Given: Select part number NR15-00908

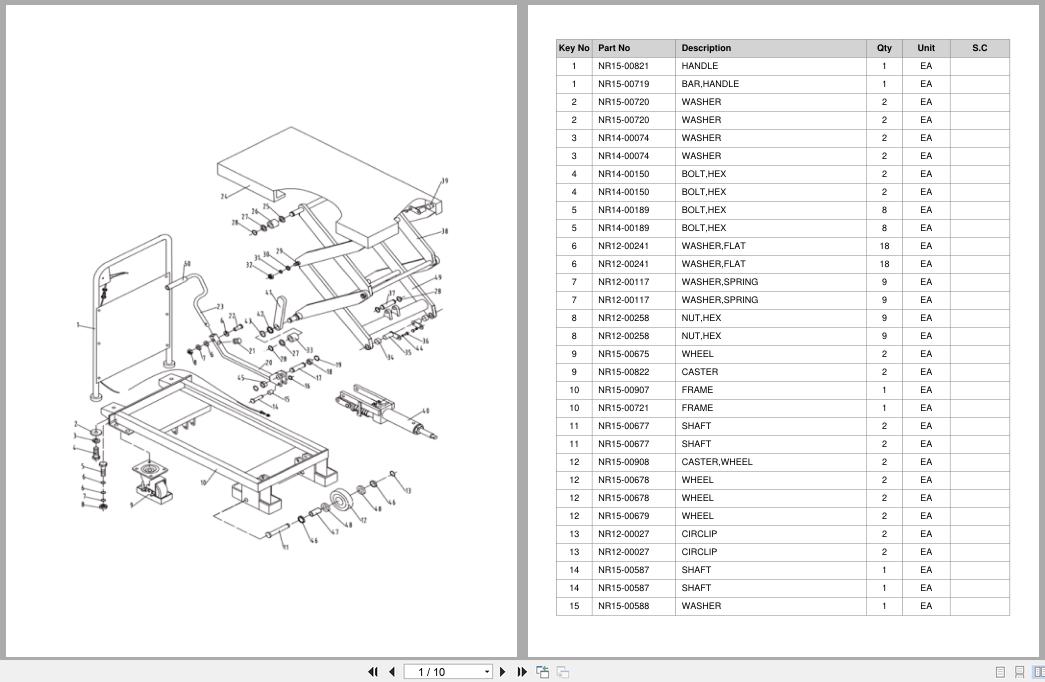Looking at the screenshot, I should (623, 462).
